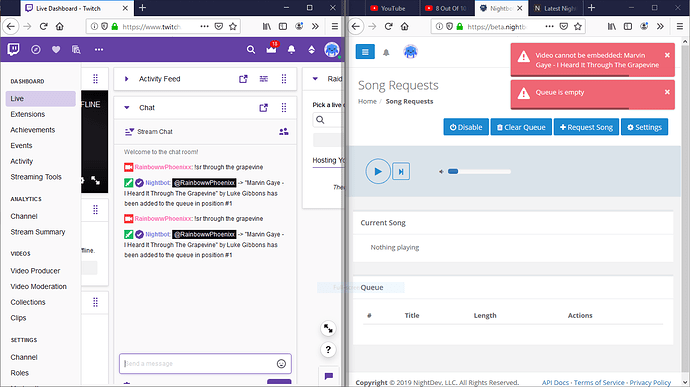Viewport: 690px width, 387px height.
Task: Toggle the Nightbot sidebar hamburger menu
Action: pyautogui.click(x=365, y=52)
